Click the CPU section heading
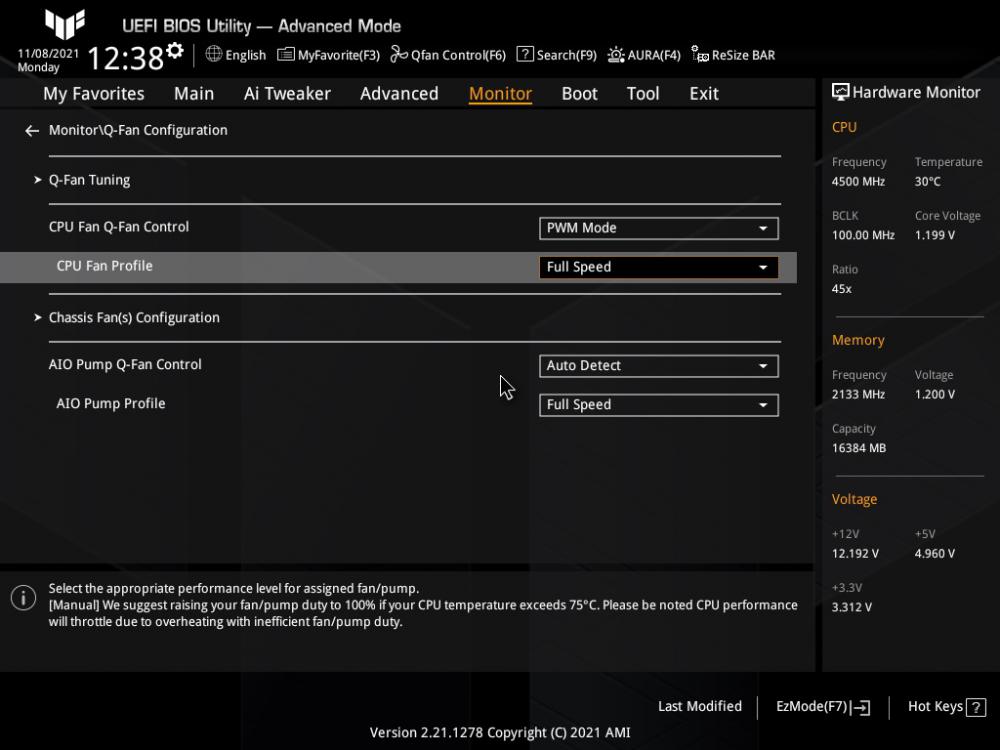Viewport: 1000px width, 750px height. click(844, 128)
